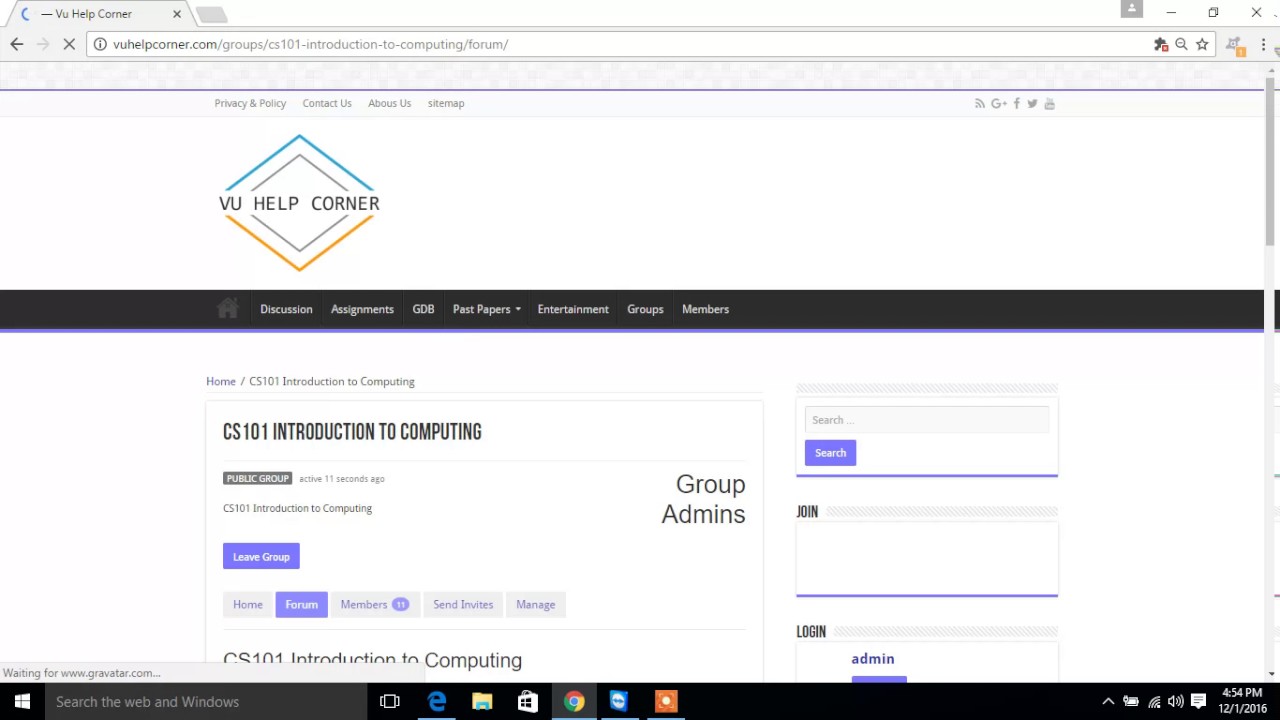Viewport: 1280px width, 720px height.
Task: Click the extension icon with orange badge
Action: [x=1234, y=45]
